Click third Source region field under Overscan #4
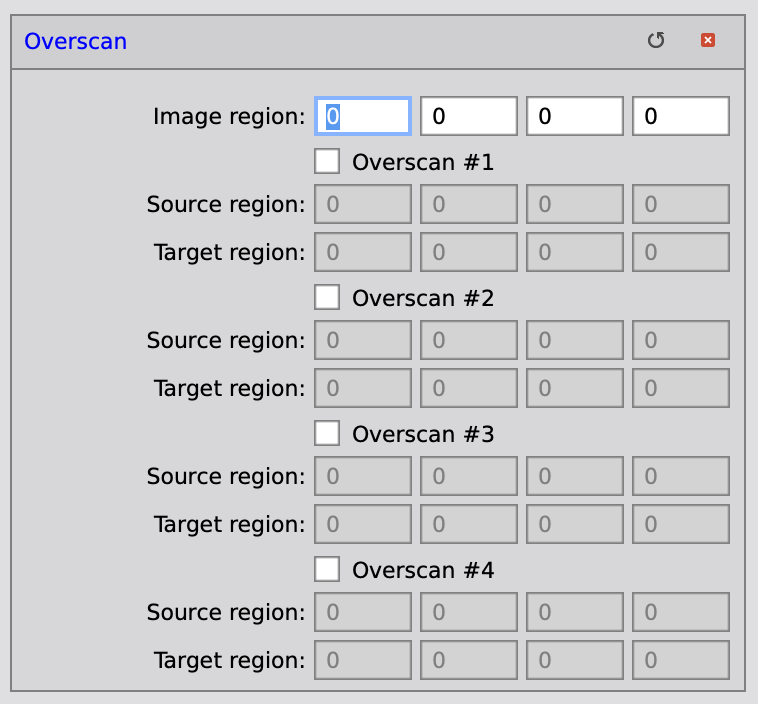This screenshot has height=704, width=758. [575, 612]
